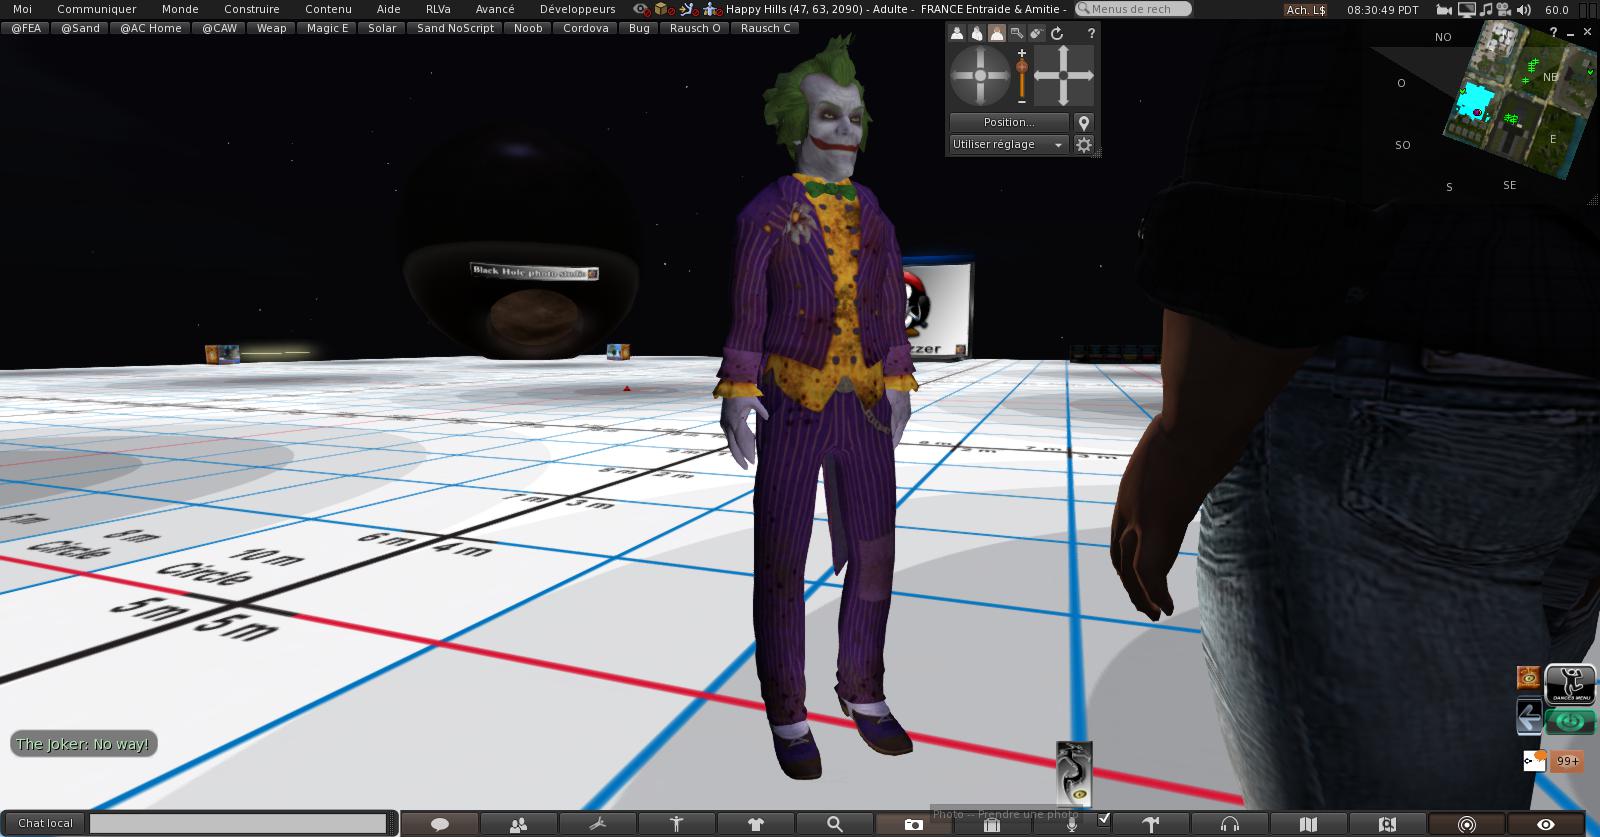Click the Cordova favorites landmark
Viewport: 1600px width, 837px height.
(585, 28)
